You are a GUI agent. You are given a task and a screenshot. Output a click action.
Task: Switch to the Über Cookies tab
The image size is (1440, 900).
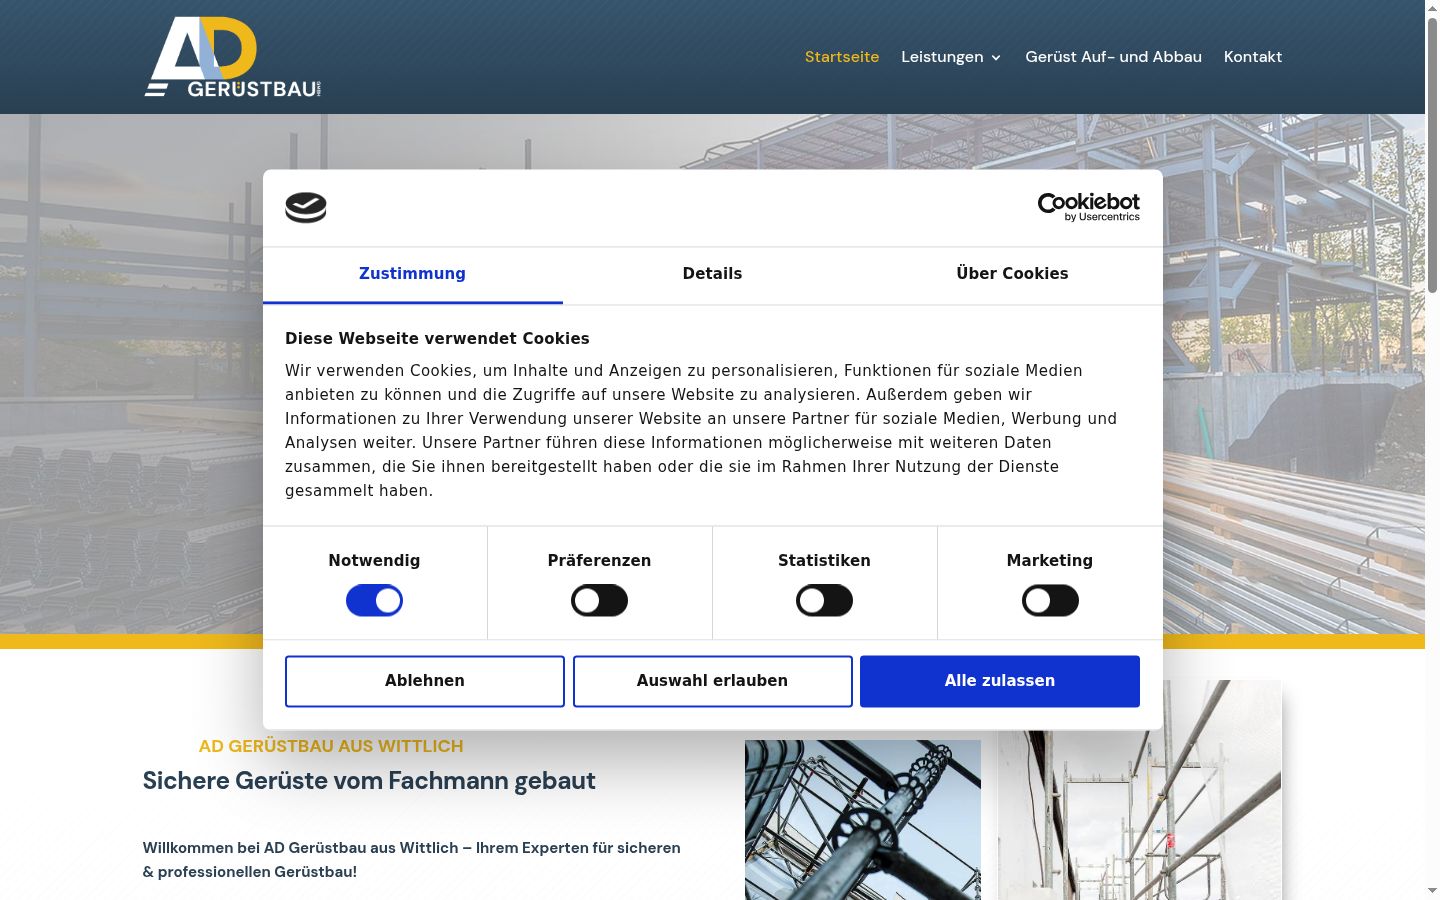[x=1012, y=275]
